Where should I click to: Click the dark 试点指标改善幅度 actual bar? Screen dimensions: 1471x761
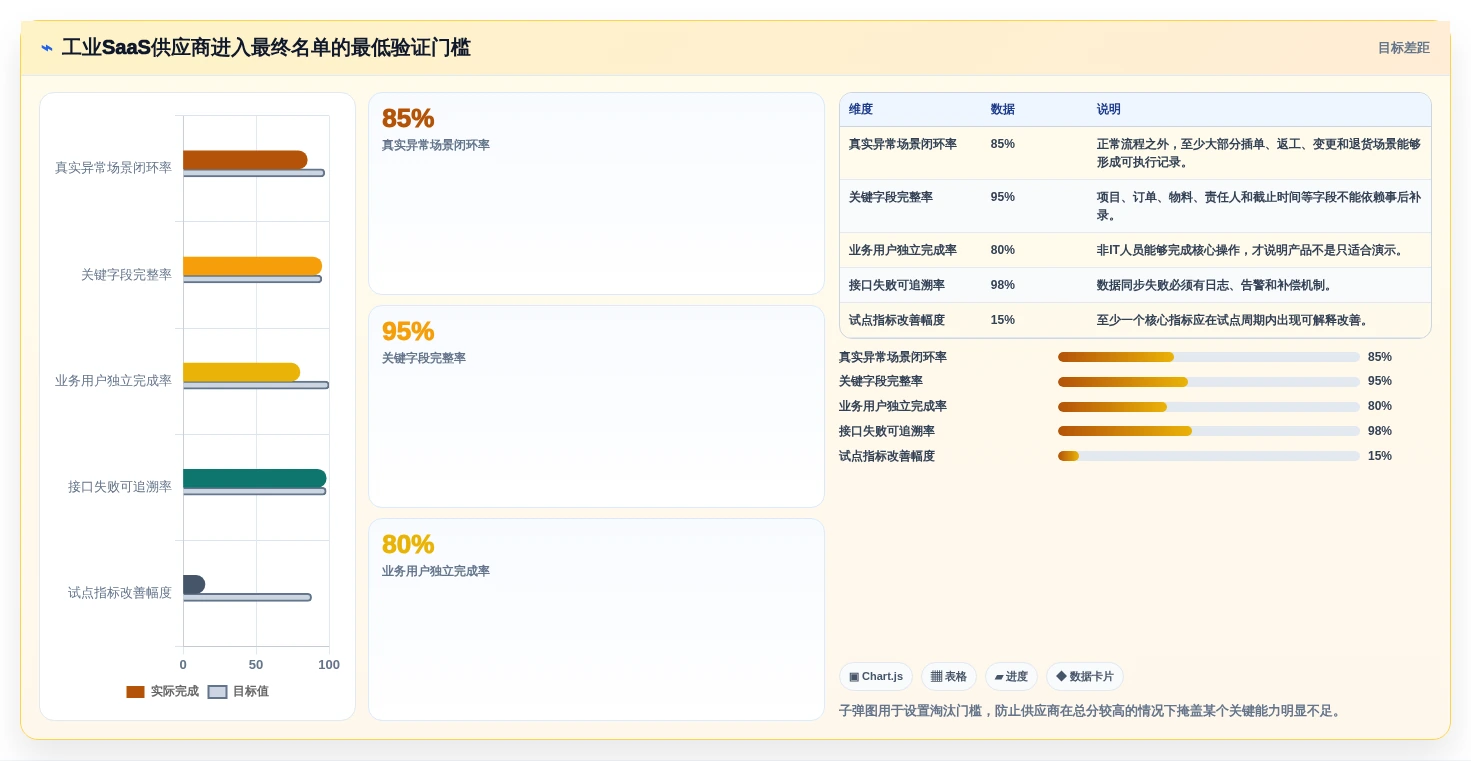[x=194, y=584]
